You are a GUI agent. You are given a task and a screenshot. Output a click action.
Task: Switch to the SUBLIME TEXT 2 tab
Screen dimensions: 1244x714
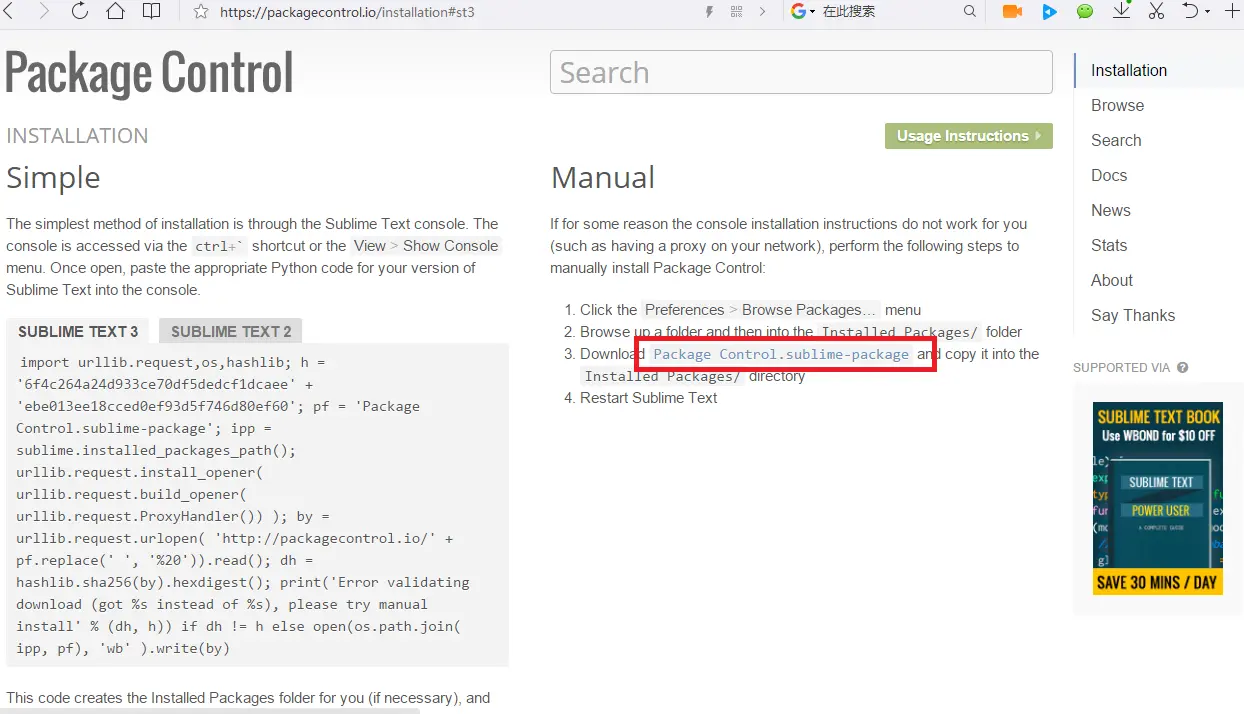[x=231, y=331]
